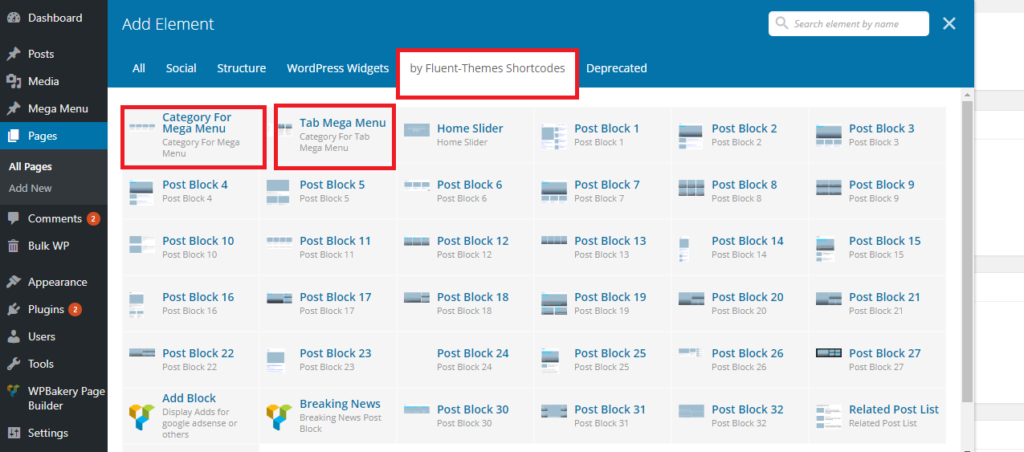Select the Deprecated tab
This screenshot has height=452, width=1024.
point(616,68)
